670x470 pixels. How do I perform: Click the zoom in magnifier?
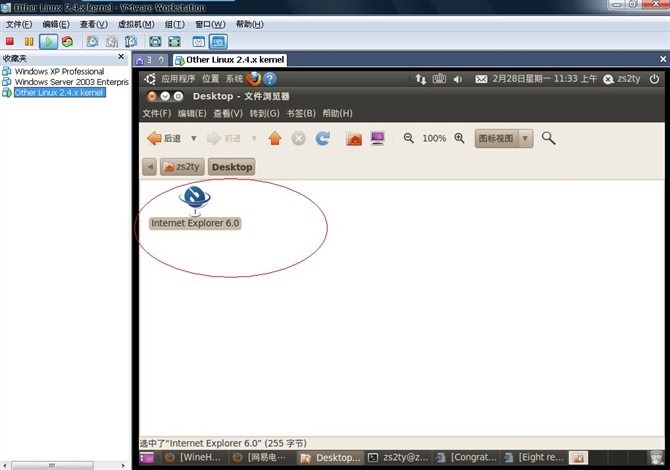point(459,138)
